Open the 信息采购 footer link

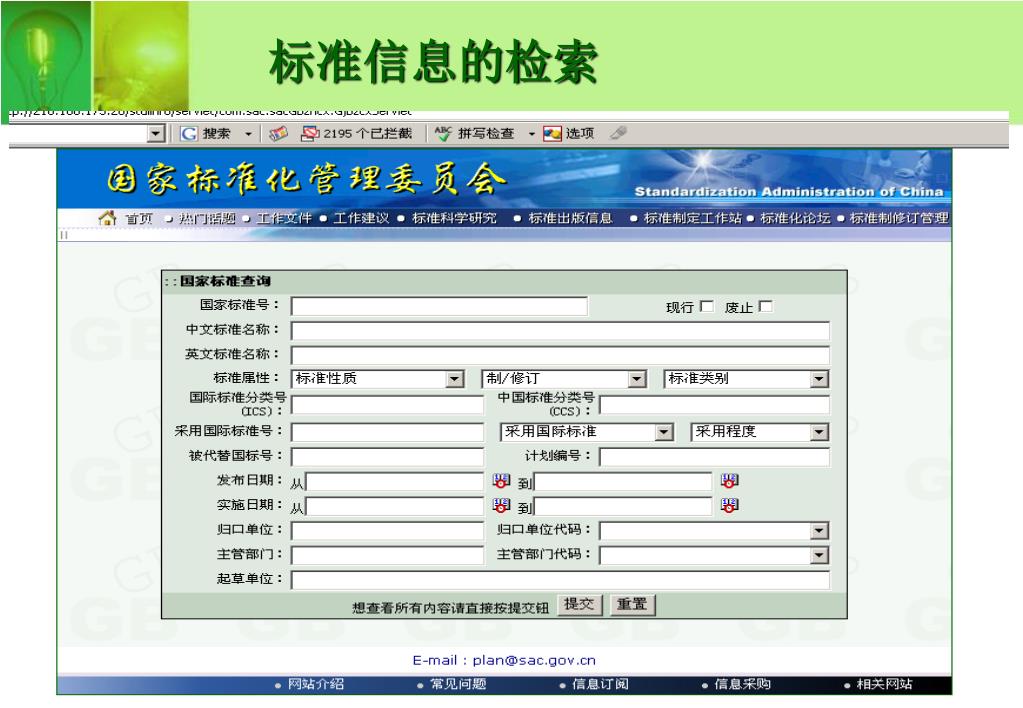pyautogui.click(x=742, y=685)
